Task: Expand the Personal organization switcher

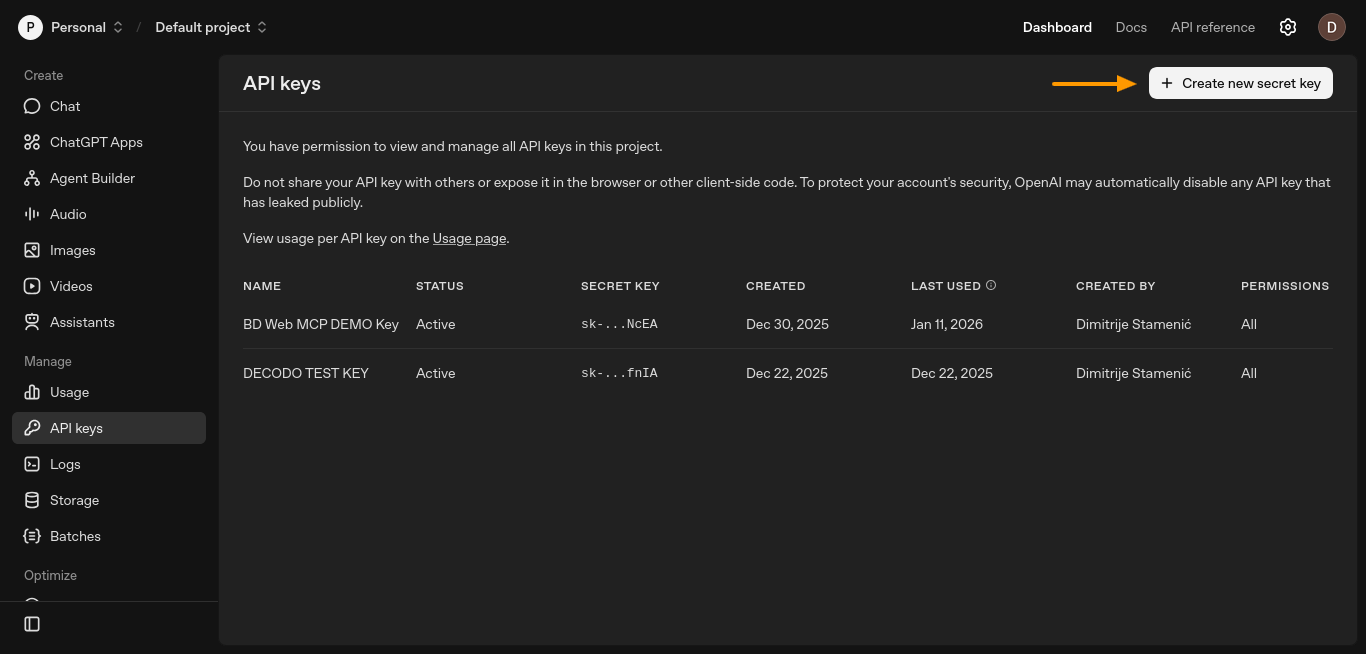Action: pos(72,27)
